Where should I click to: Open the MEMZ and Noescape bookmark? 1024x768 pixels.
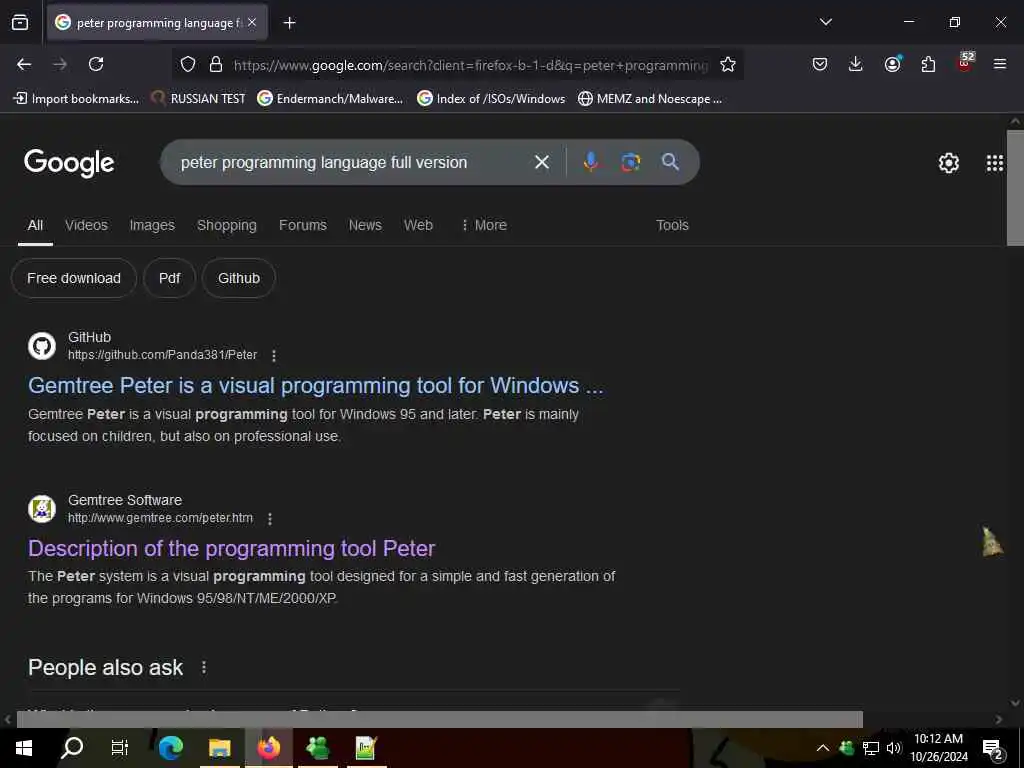coord(650,99)
